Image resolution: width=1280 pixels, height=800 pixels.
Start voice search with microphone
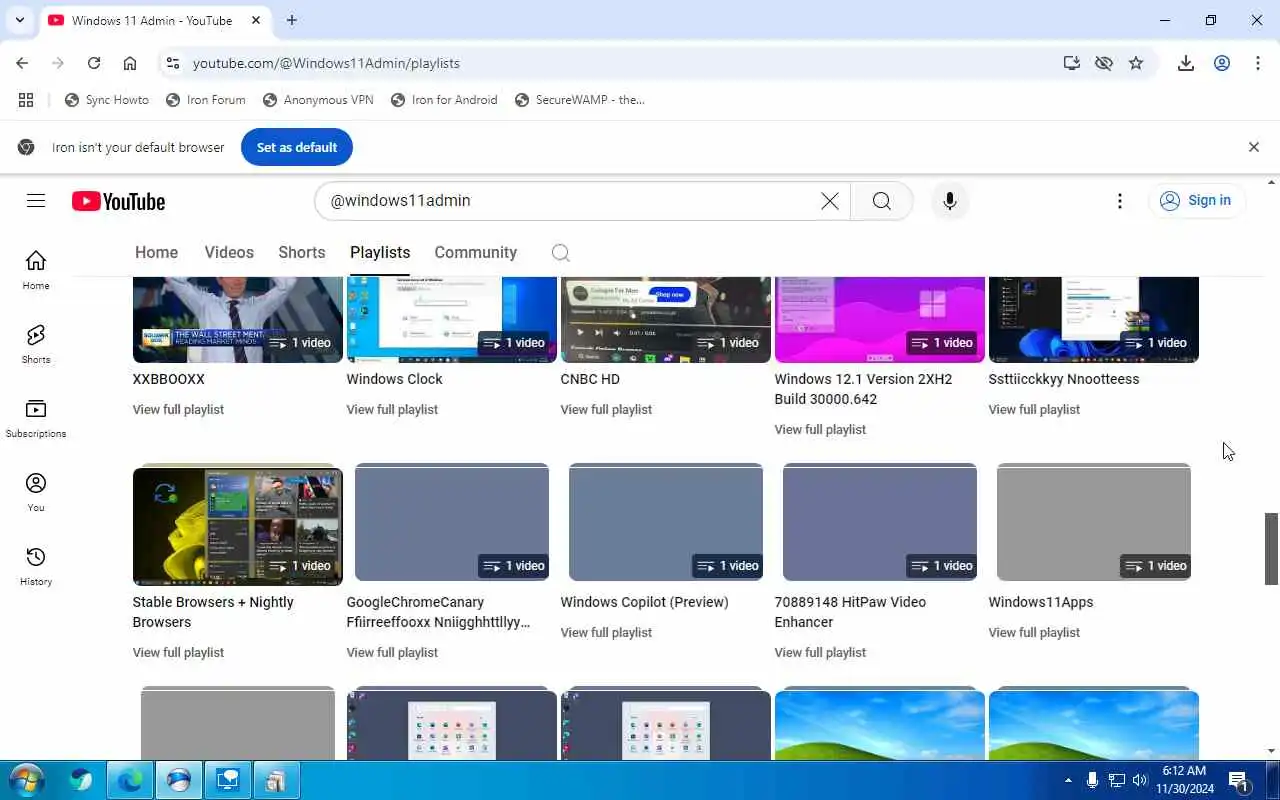tap(950, 201)
